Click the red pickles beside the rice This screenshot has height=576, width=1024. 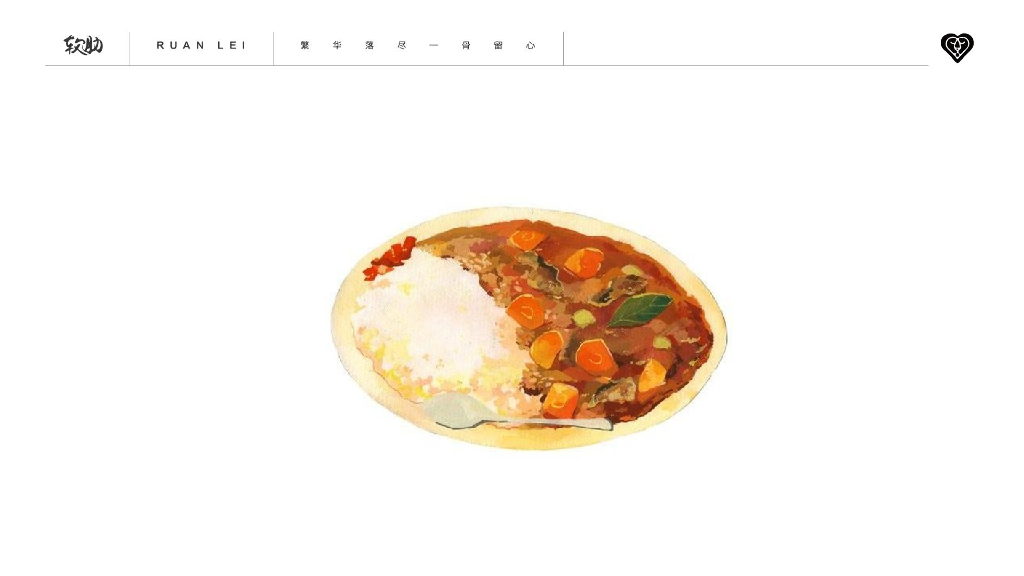(x=390, y=258)
